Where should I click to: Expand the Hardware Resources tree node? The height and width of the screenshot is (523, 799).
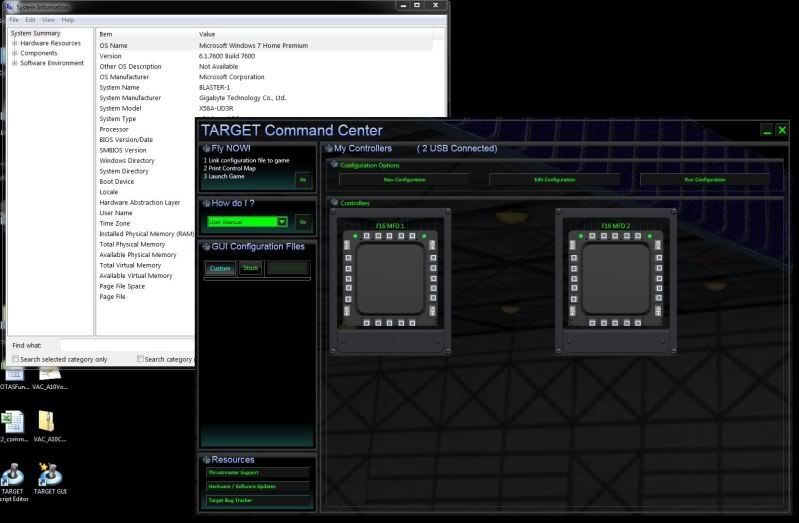point(15,44)
